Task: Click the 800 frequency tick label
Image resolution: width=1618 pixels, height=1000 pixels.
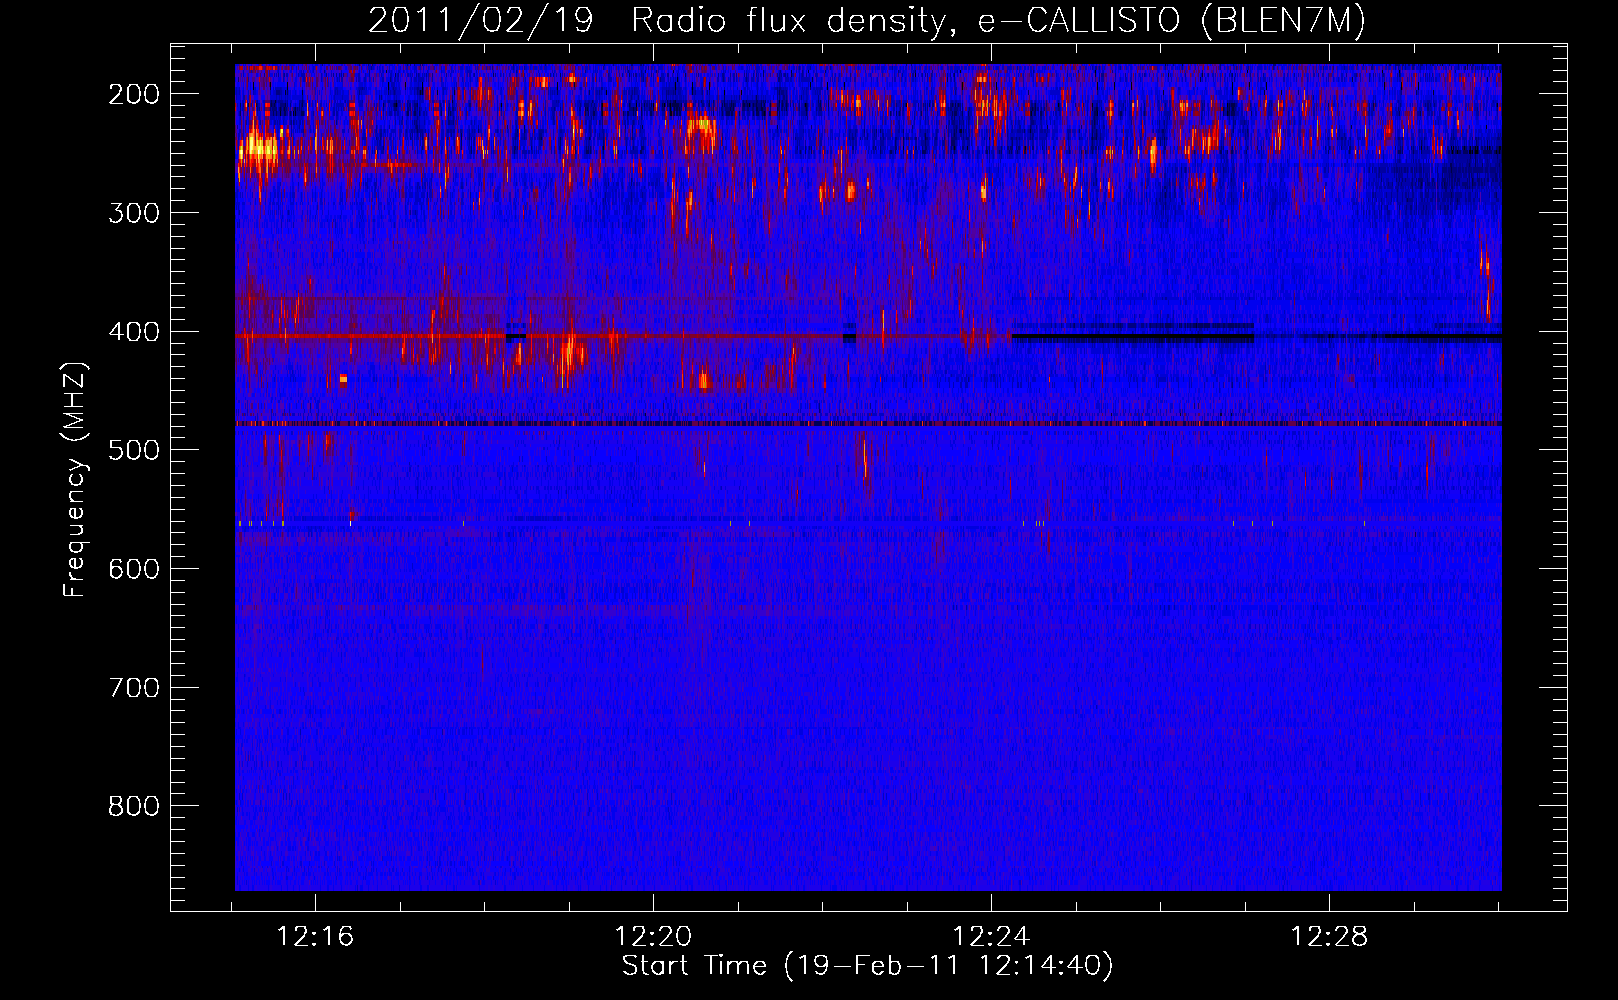Action: (x=134, y=806)
